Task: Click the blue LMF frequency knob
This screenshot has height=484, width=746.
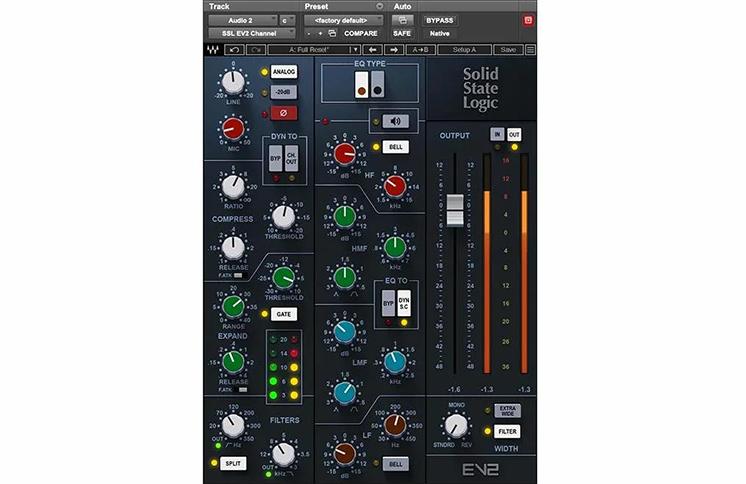Action: (x=395, y=362)
